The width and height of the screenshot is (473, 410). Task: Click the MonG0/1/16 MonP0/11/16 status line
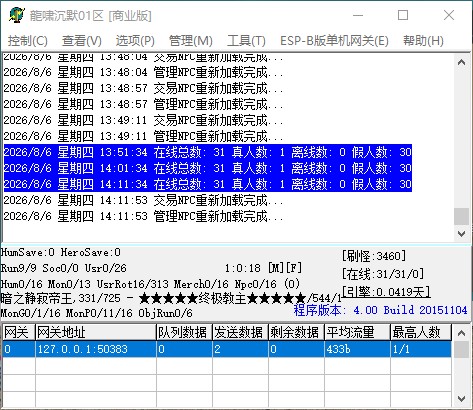96,313
